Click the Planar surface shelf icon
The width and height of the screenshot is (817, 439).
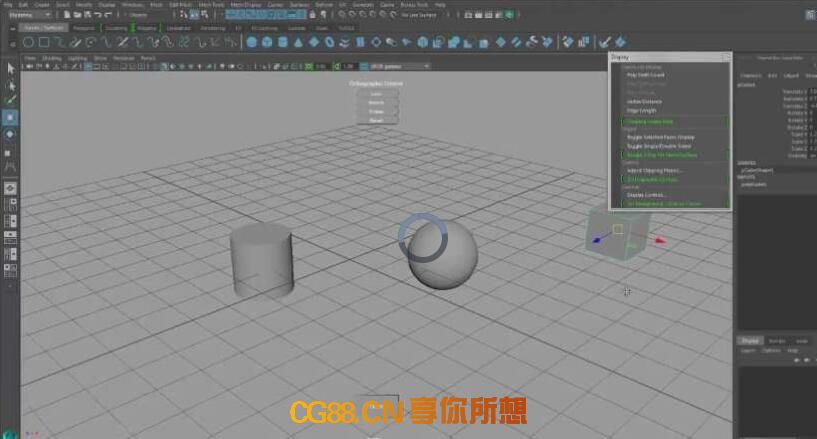(376, 42)
